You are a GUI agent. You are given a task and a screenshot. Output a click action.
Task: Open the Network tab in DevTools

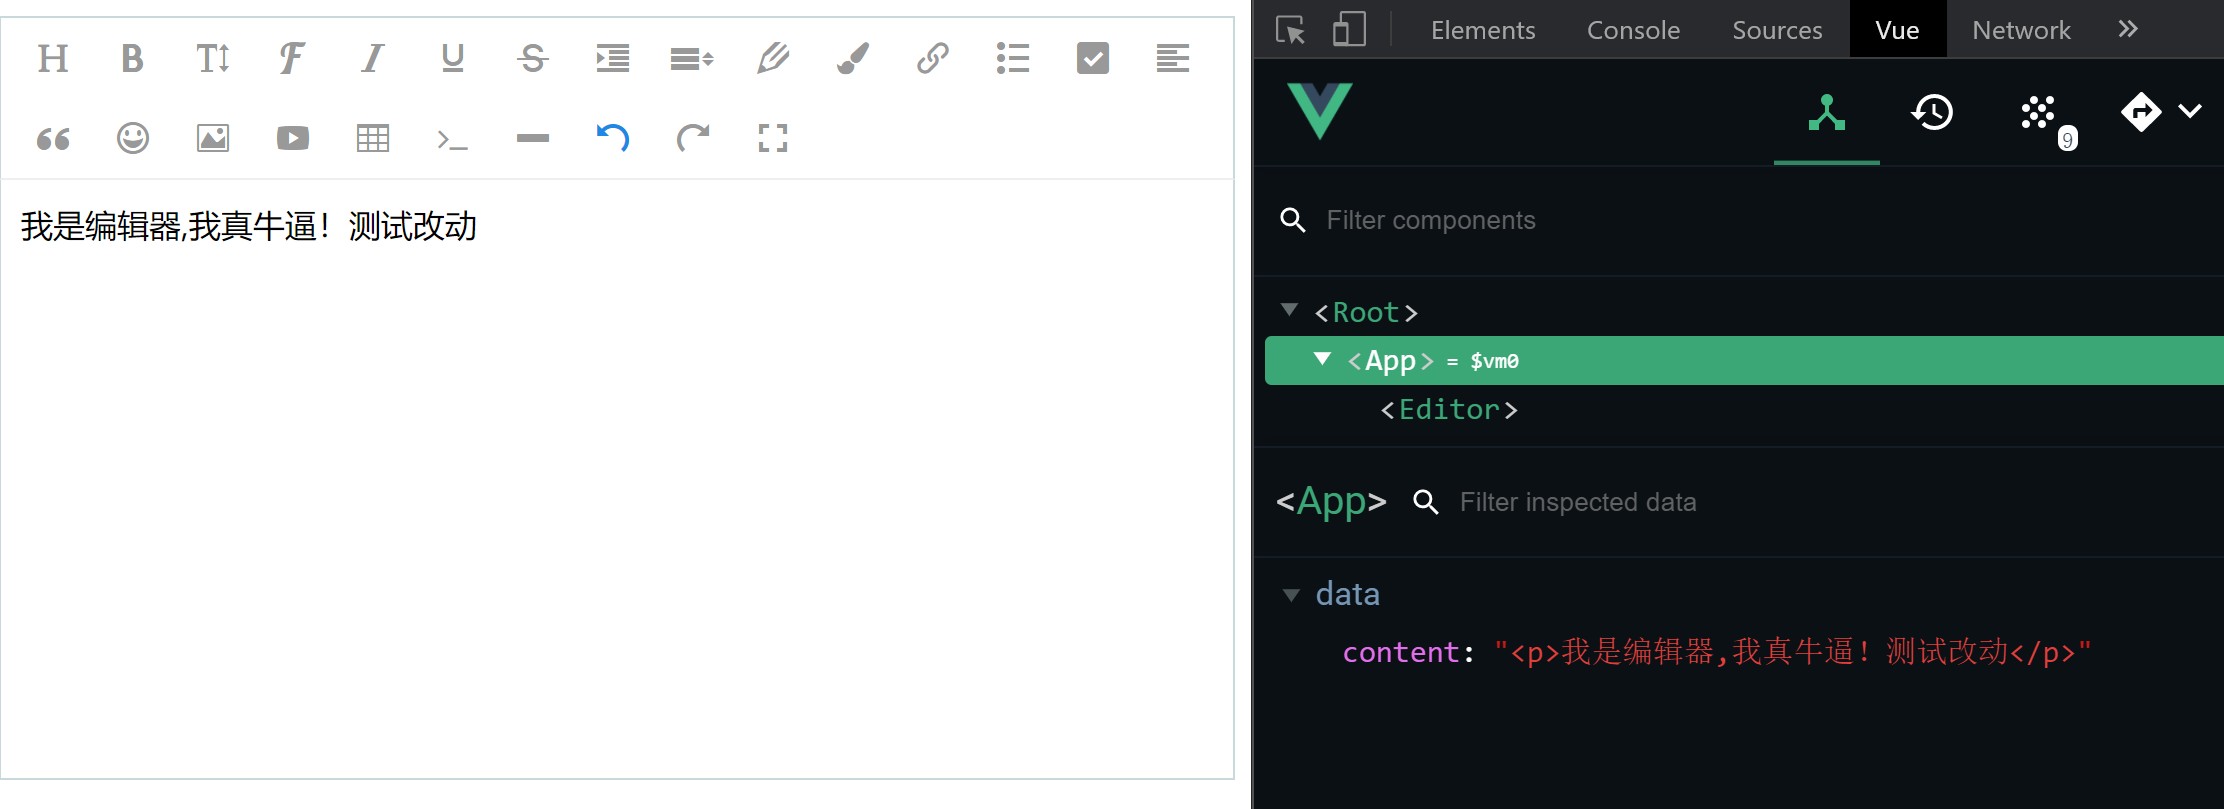coord(2021,30)
